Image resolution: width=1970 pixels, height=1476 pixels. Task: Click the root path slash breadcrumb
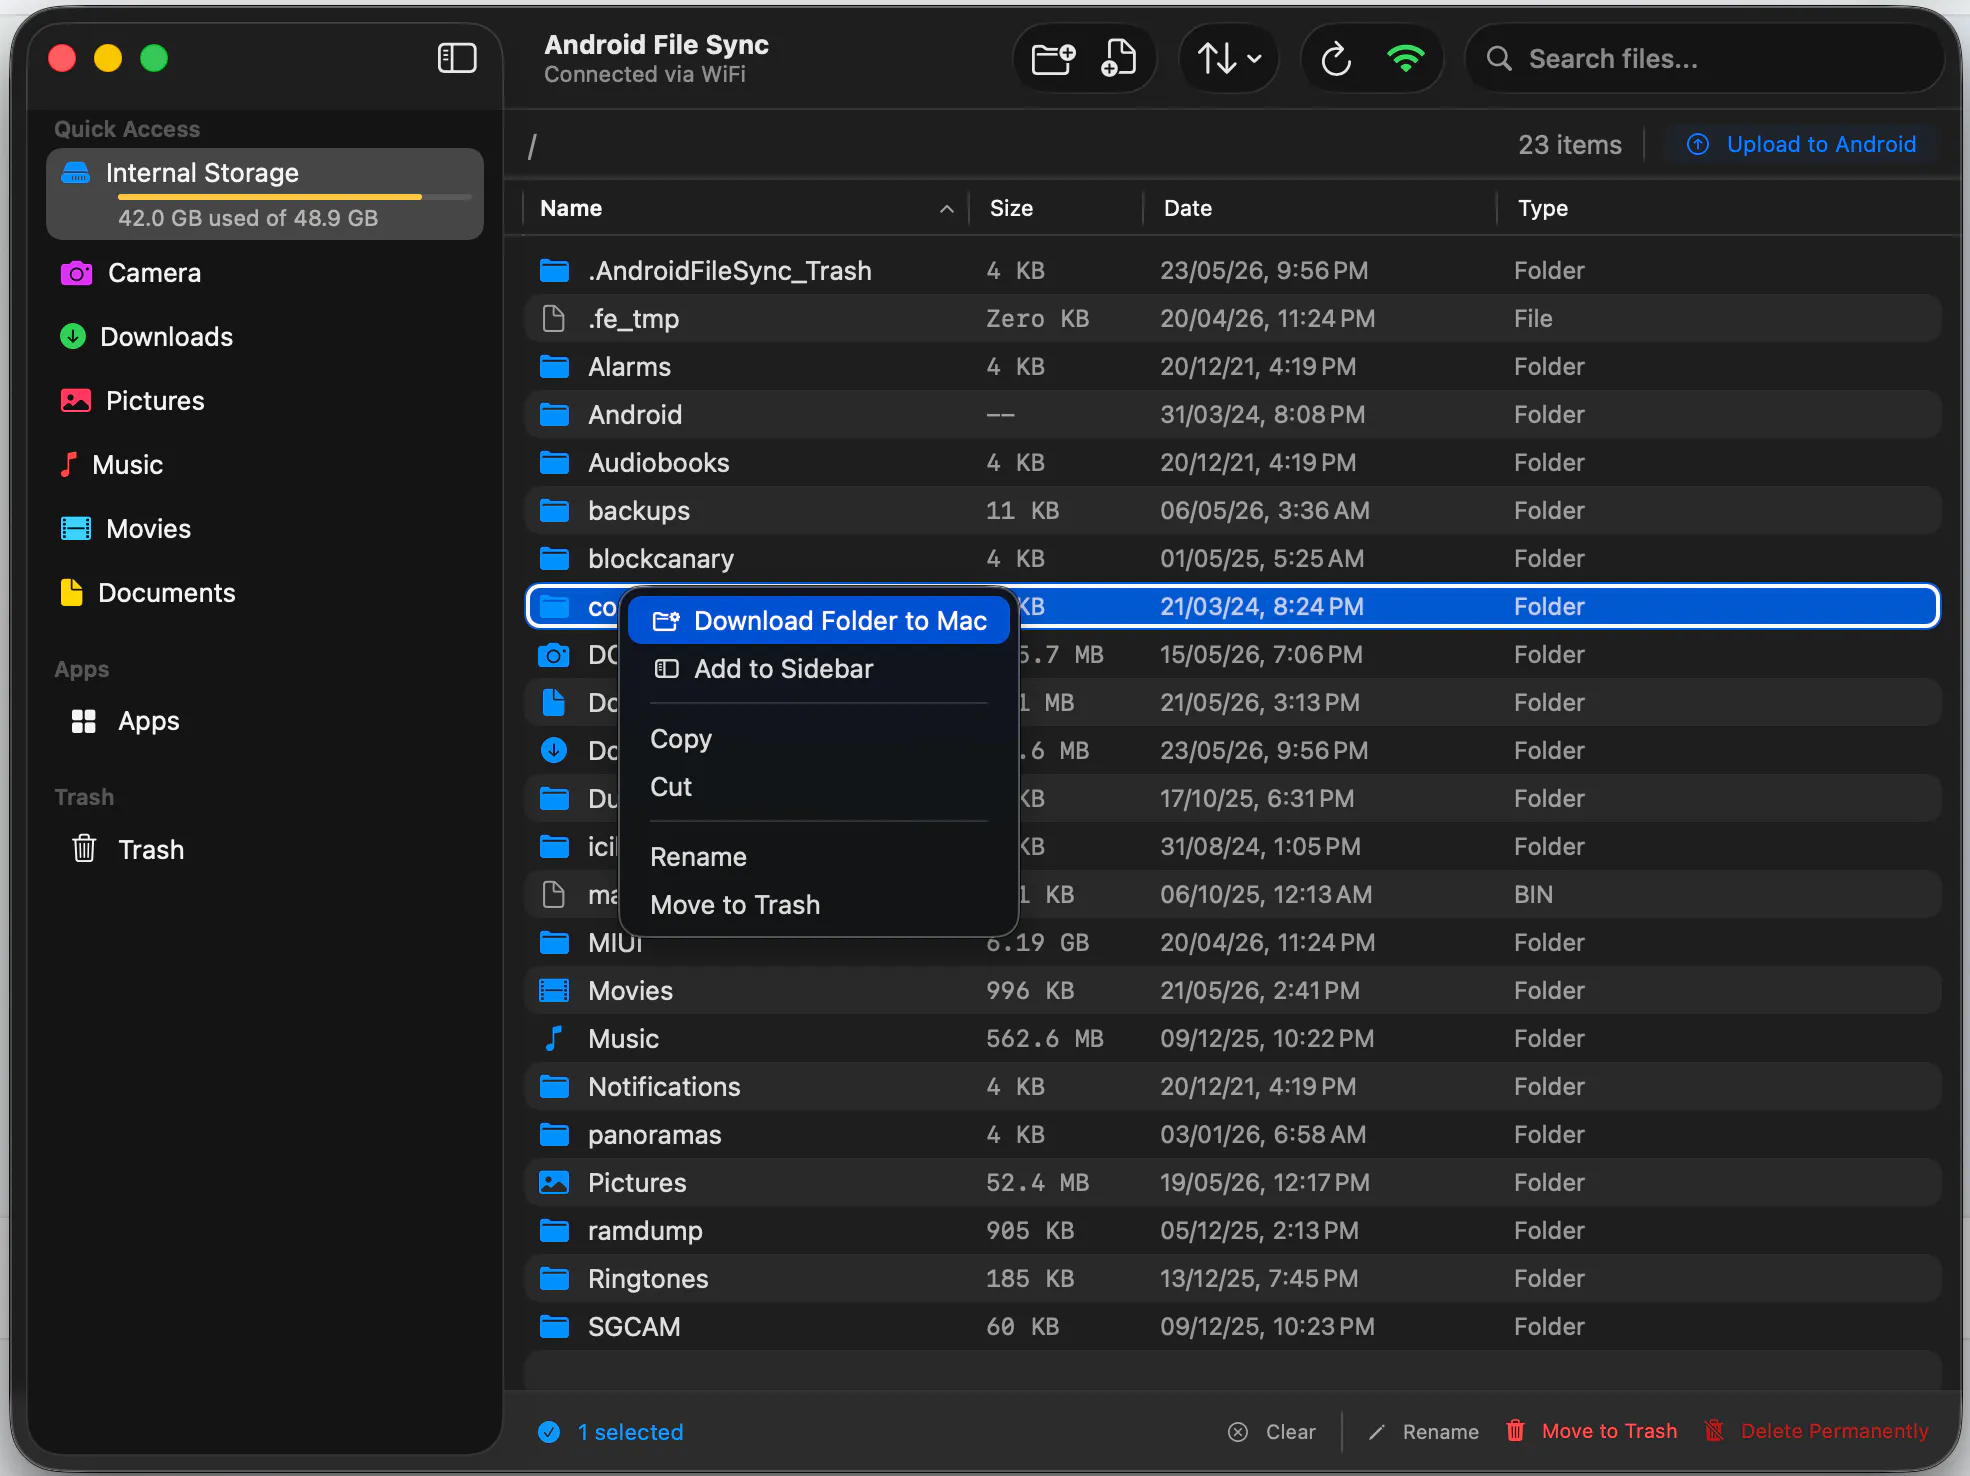click(533, 146)
